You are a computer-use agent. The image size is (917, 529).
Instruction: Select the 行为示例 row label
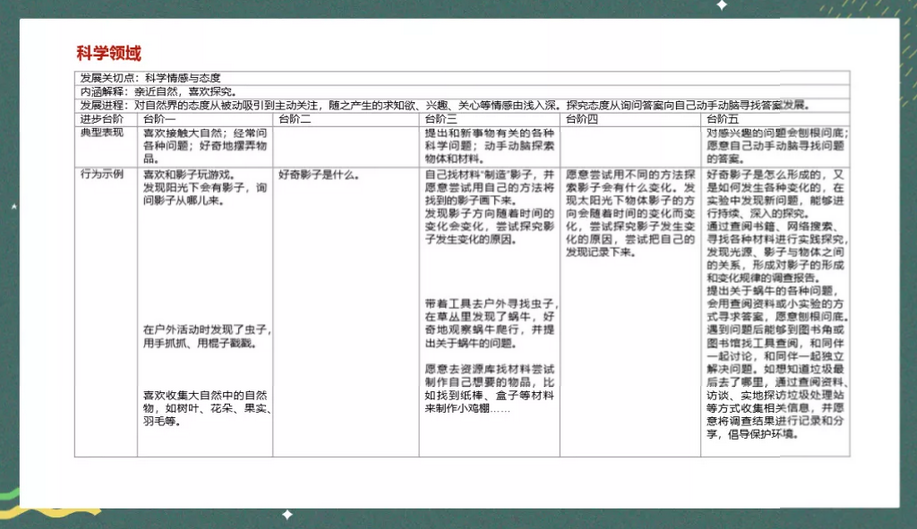[102, 173]
